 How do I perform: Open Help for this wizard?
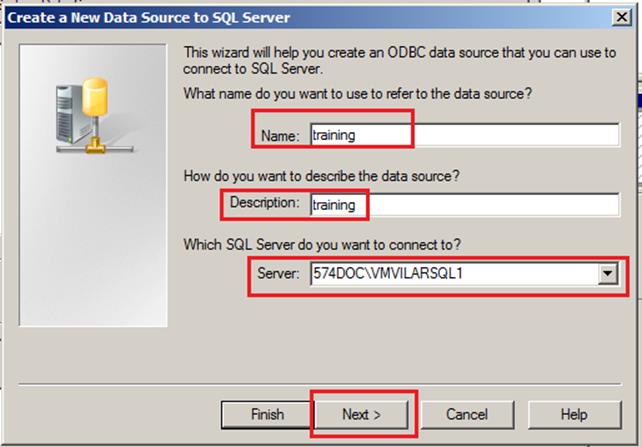pos(574,414)
